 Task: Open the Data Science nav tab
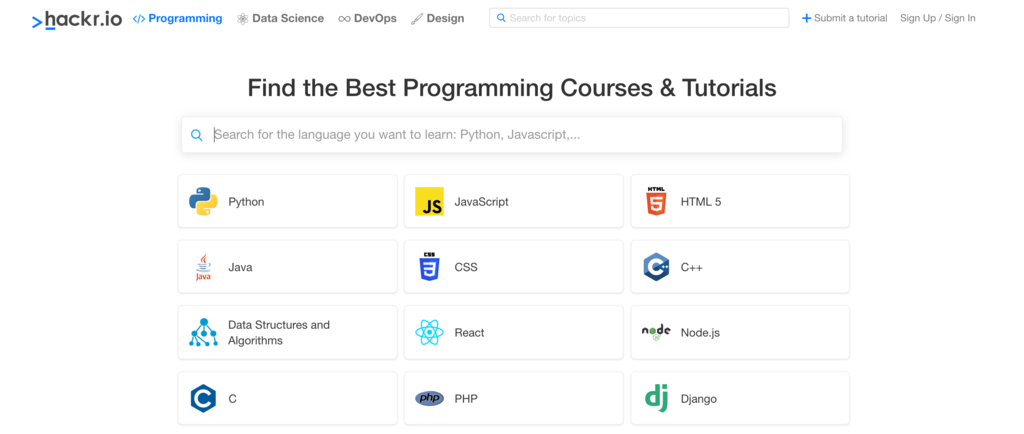point(281,18)
